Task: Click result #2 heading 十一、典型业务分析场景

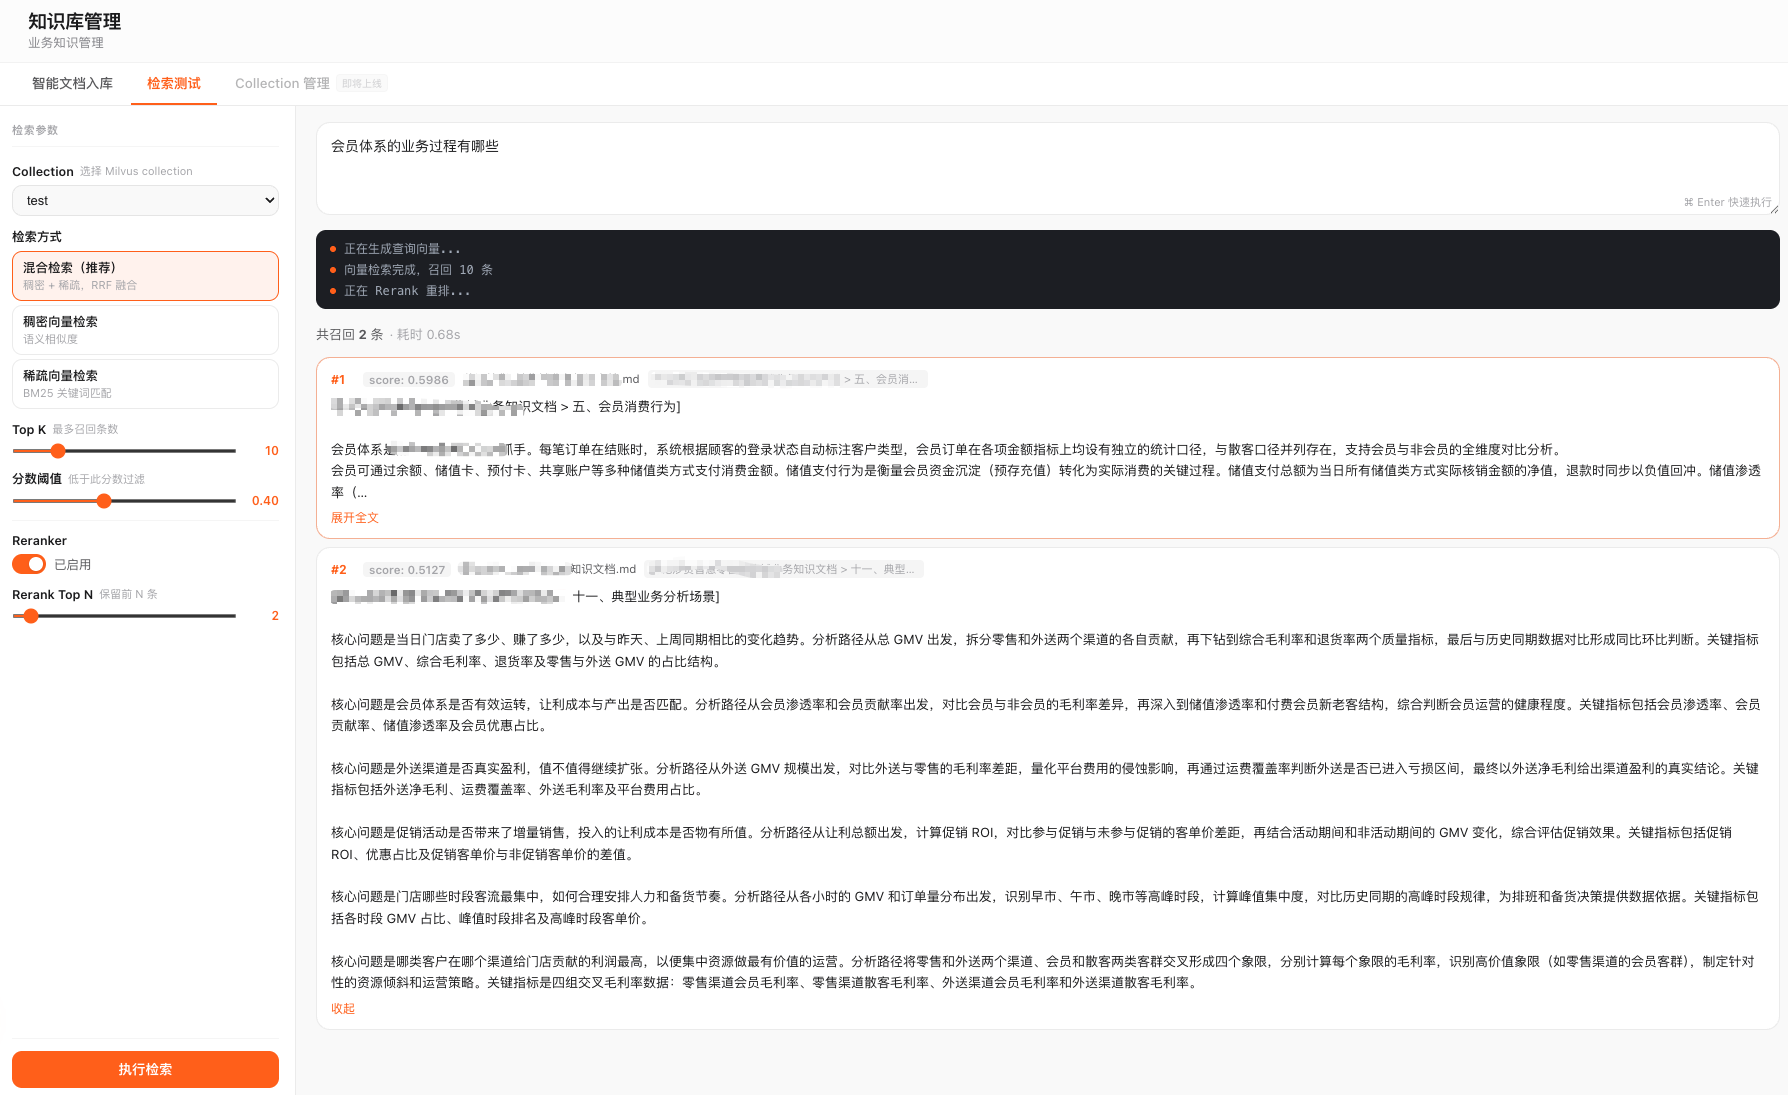Action: (x=646, y=597)
